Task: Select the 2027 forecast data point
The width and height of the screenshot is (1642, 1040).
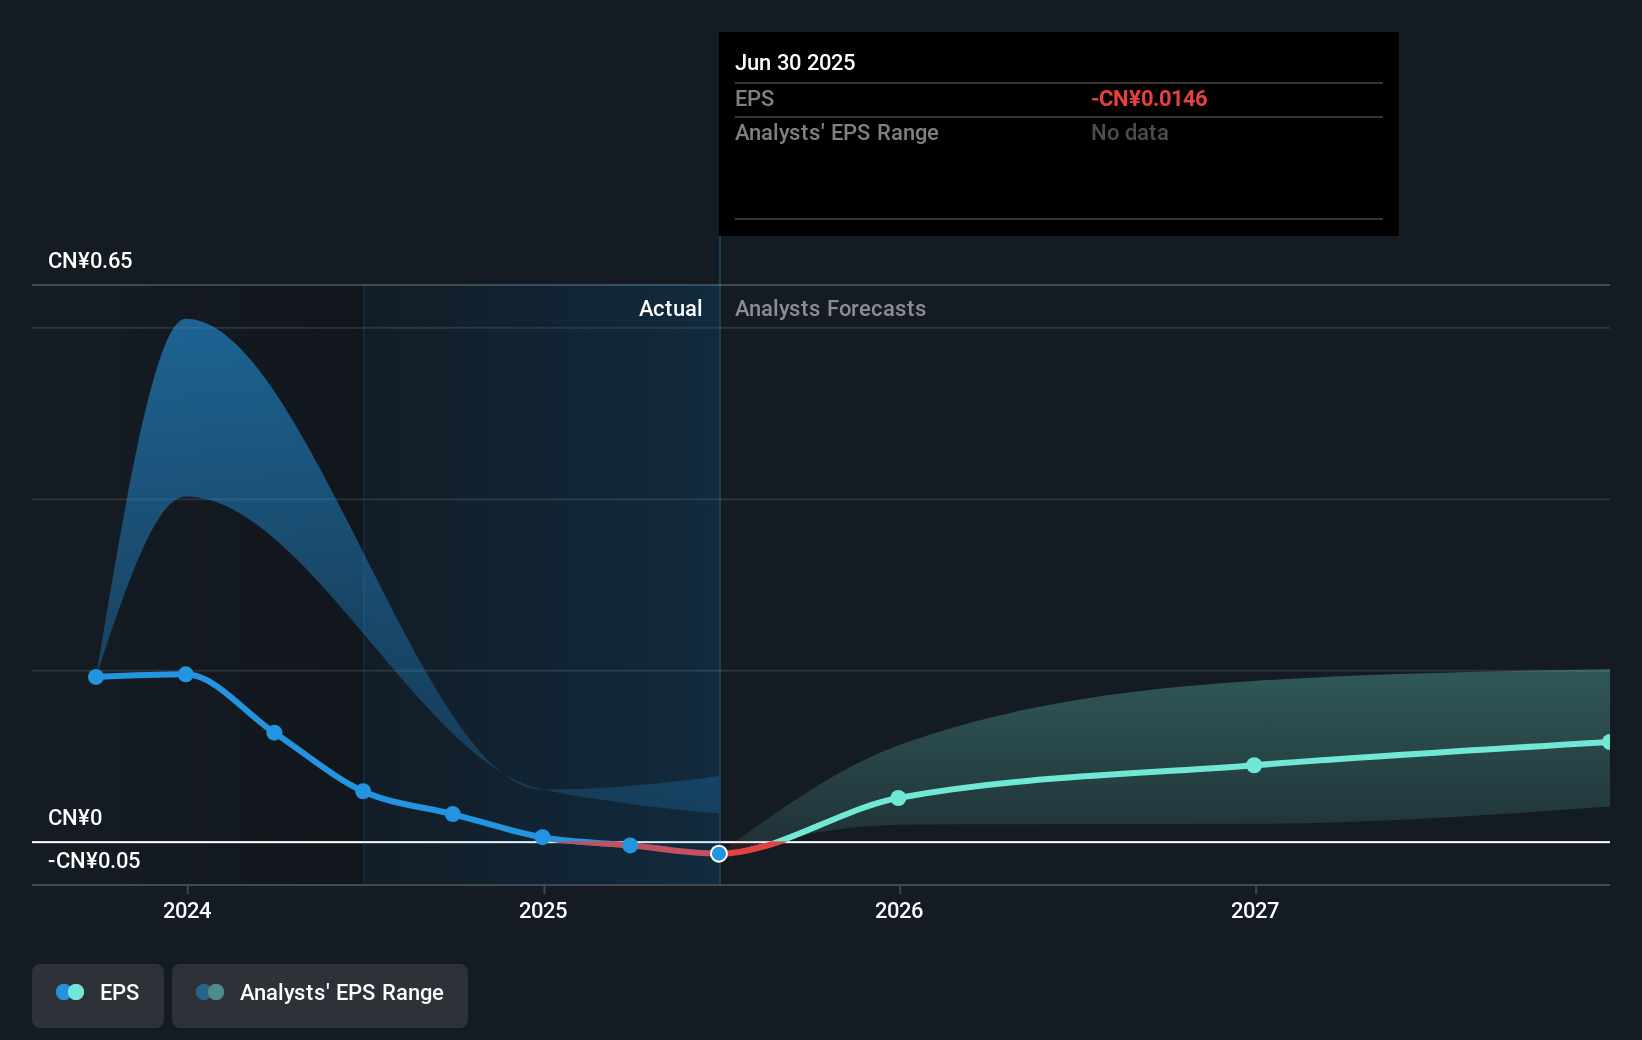Action: tap(1255, 765)
